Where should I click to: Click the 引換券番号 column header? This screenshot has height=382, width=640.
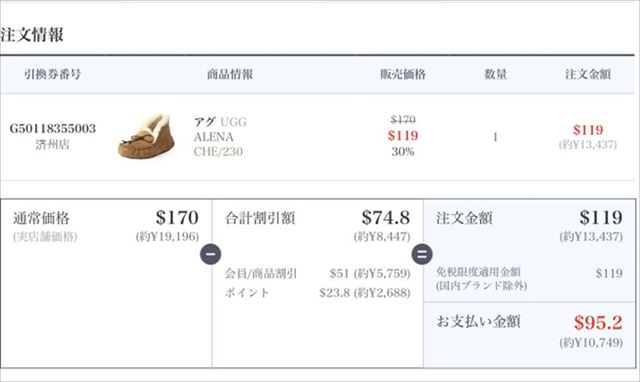click(53, 74)
